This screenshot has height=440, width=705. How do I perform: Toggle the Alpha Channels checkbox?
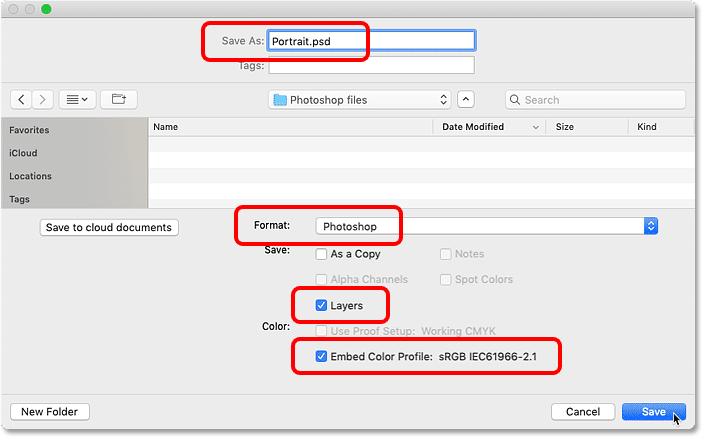coord(321,280)
